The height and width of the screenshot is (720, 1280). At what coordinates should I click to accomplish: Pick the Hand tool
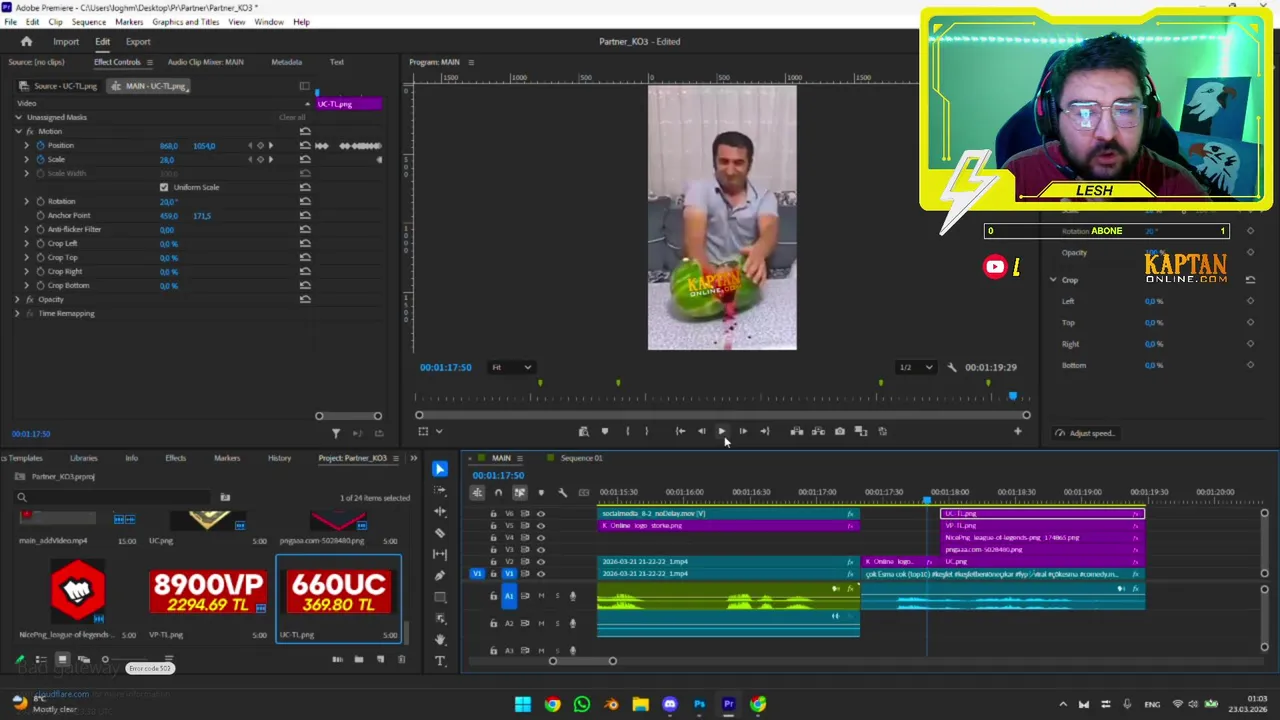pos(440,639)
